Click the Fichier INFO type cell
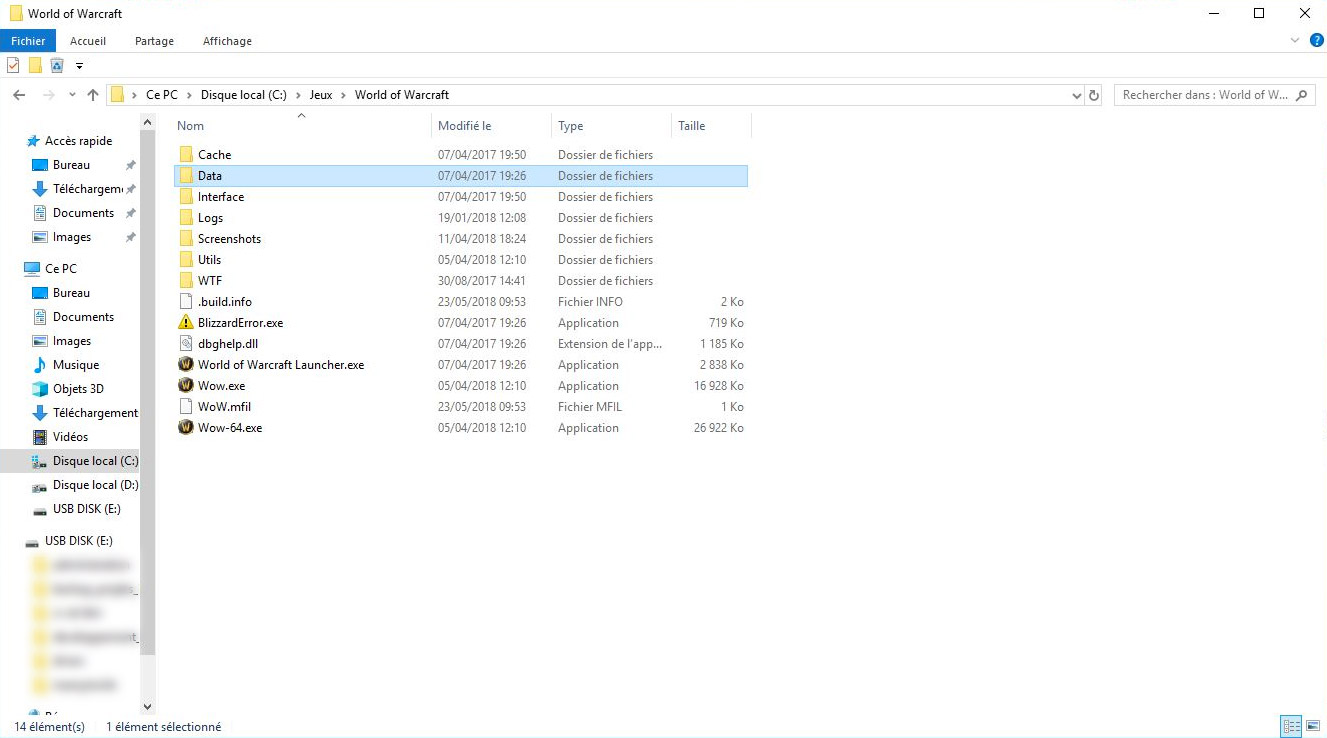 pyautogui.click(x=590, y=302)
